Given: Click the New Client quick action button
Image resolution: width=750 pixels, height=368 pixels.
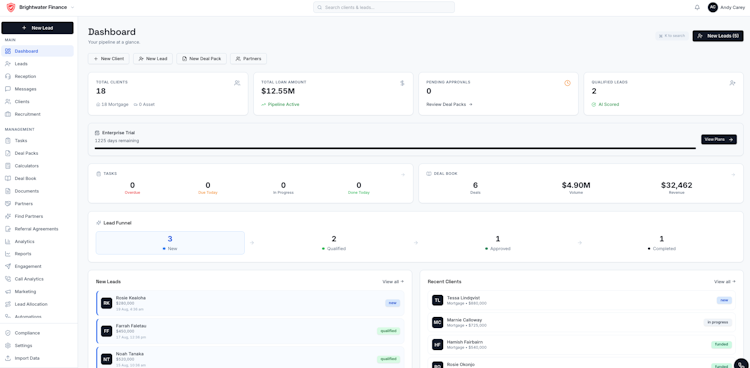Looking at the screenshot, I should click(109, 58).
